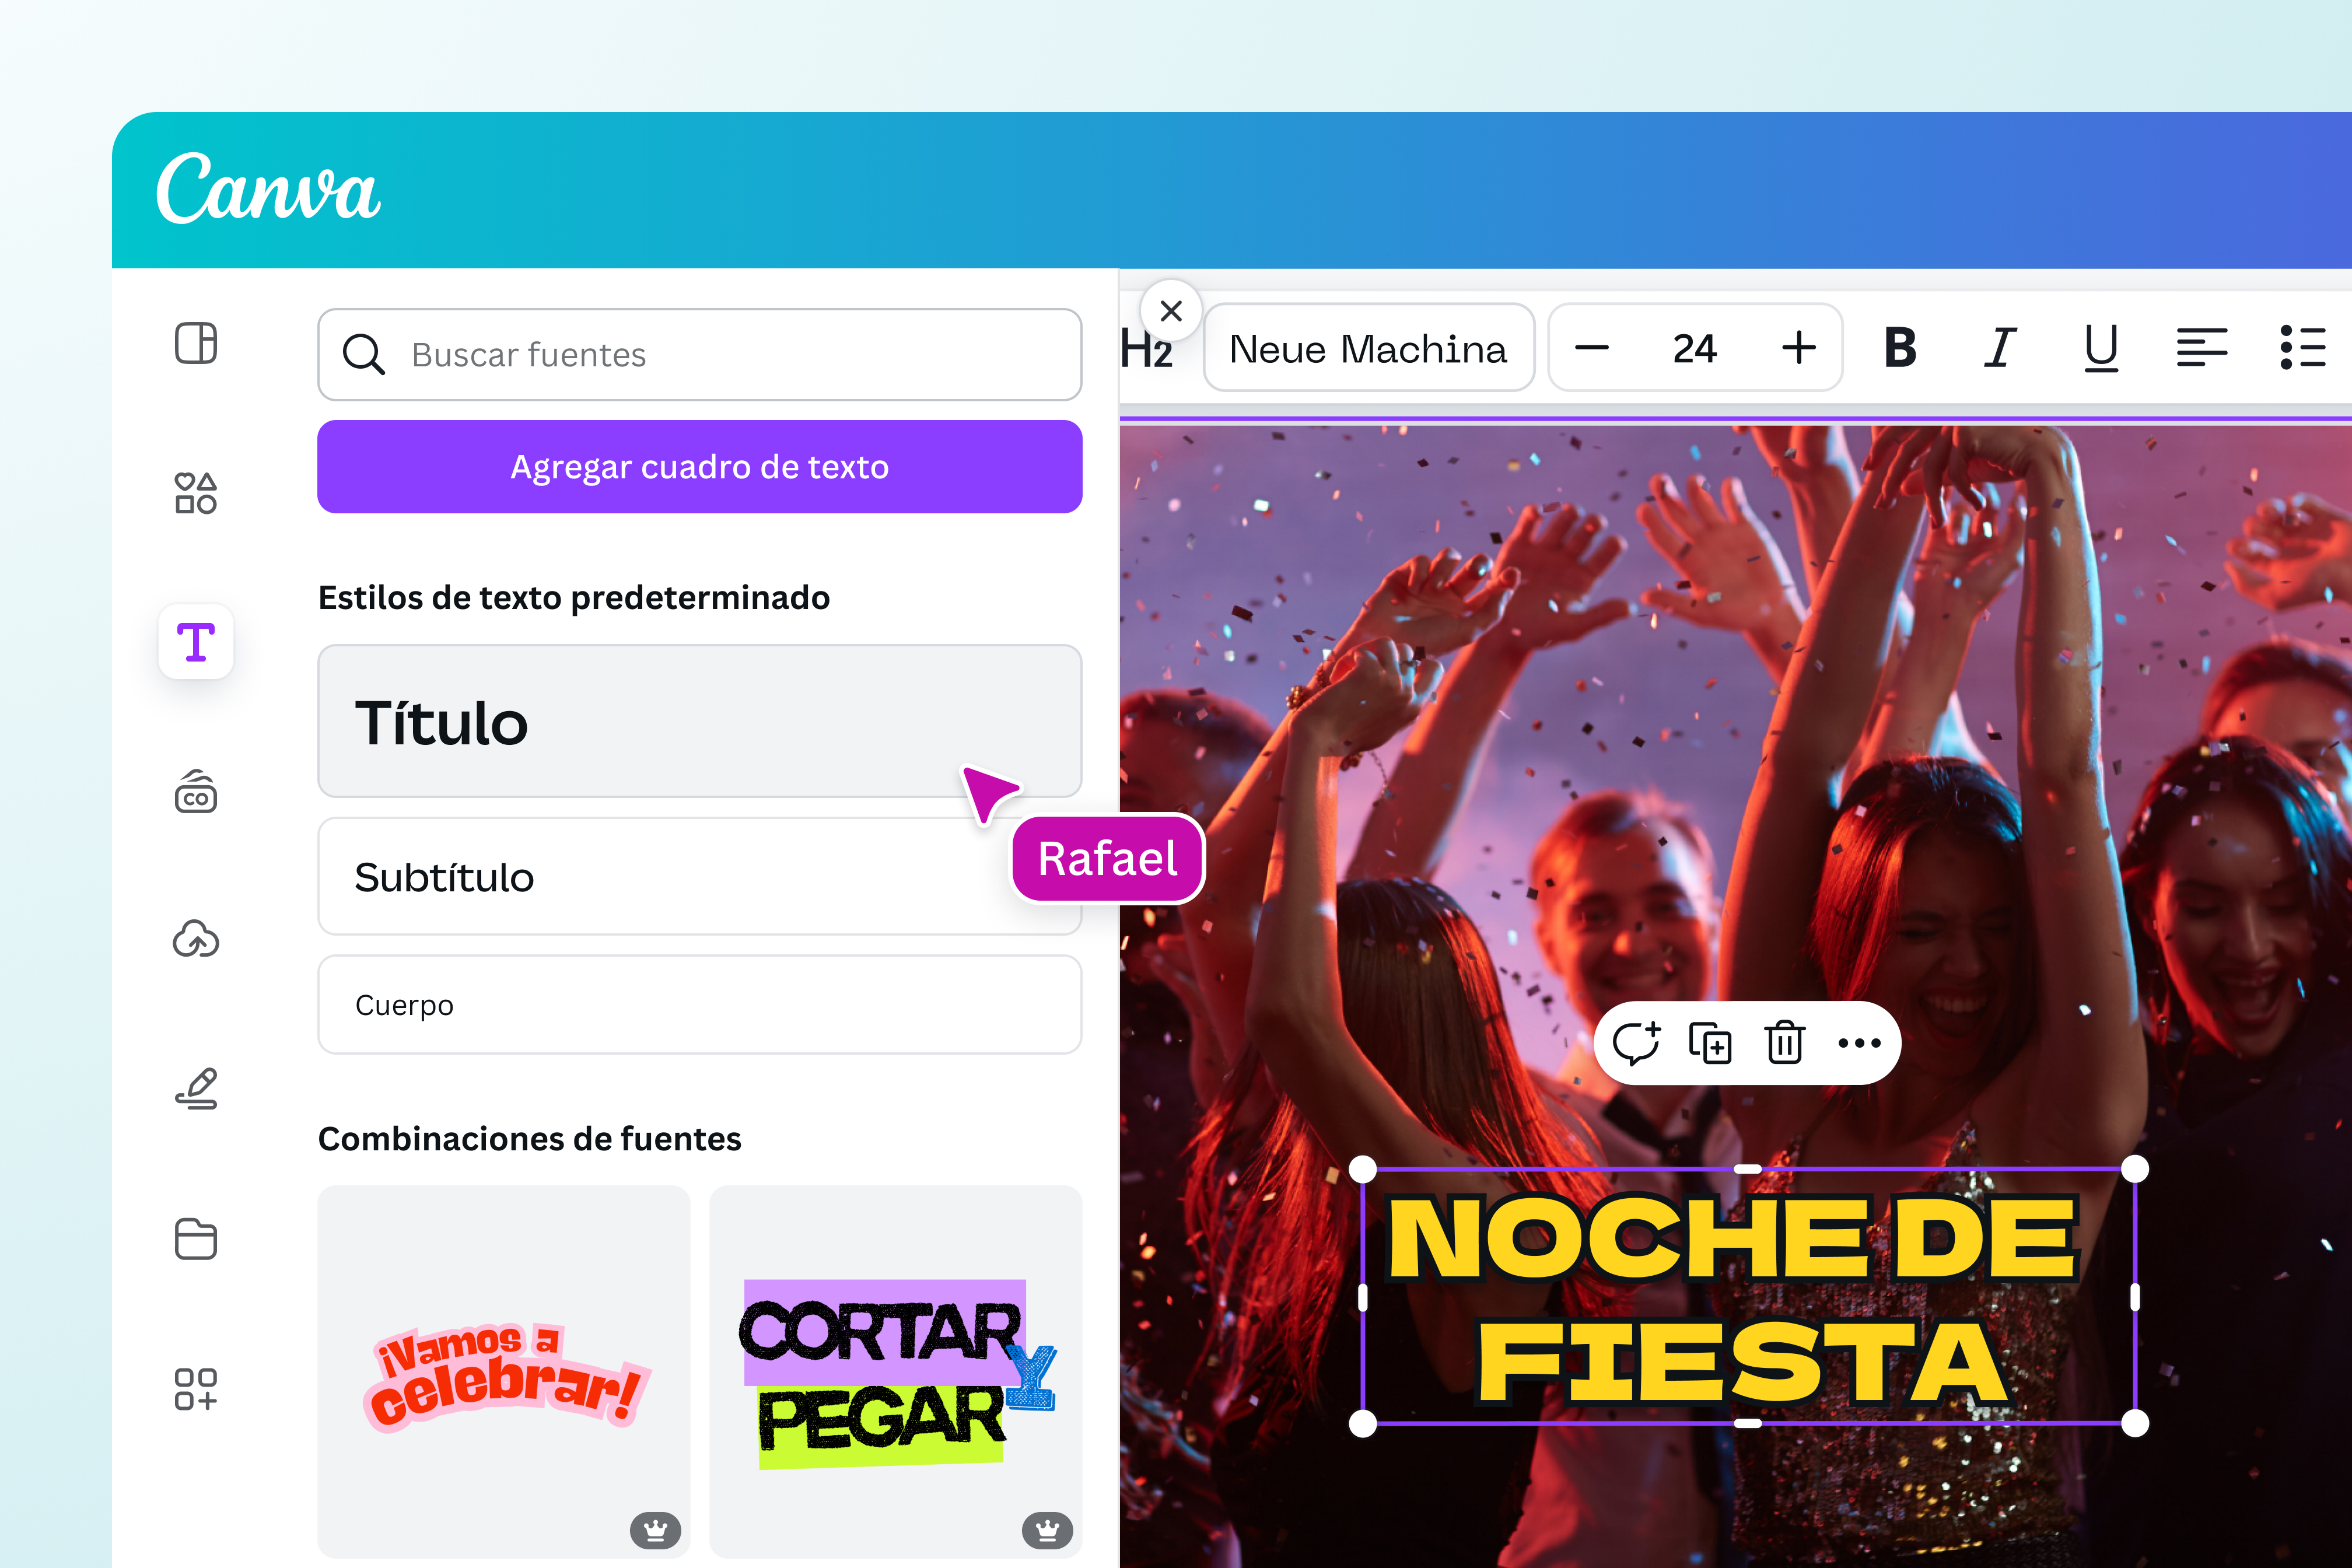
Task: Click the top-right text box resize handle
Action: tap(2135, 1169)
